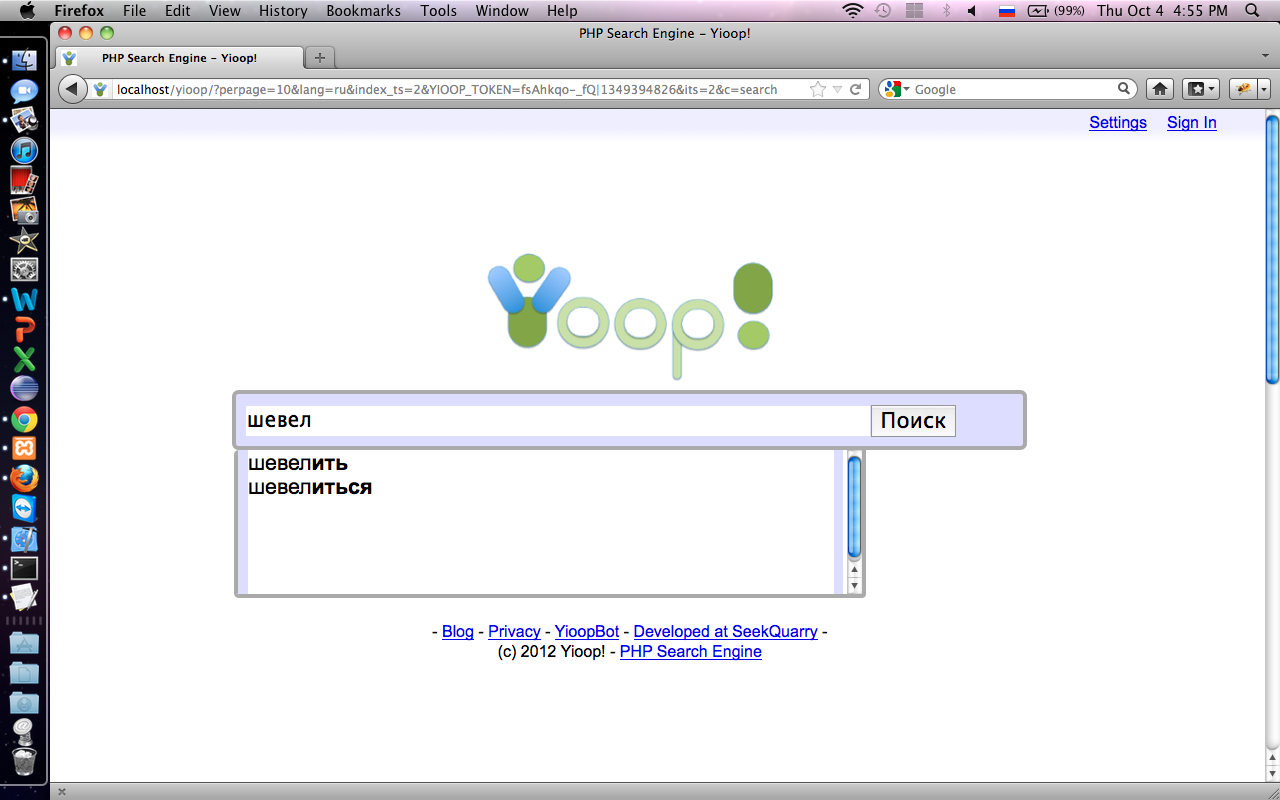
Task: Open the Trash in the dock
Action: tap(24, 762)
